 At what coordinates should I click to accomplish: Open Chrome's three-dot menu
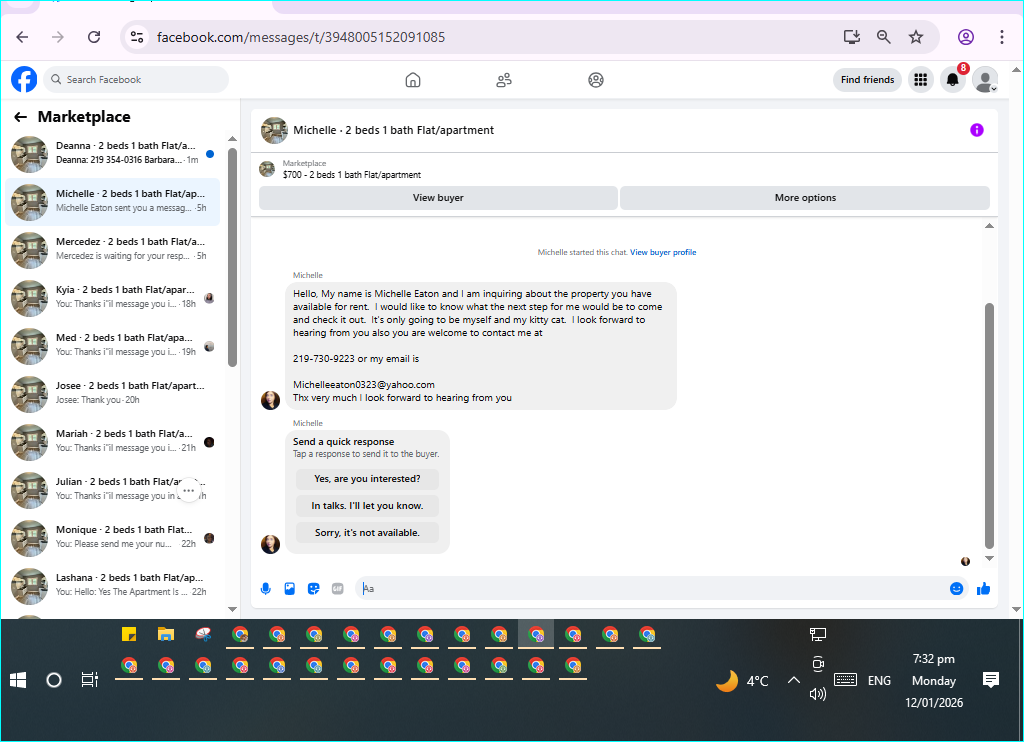(1002, 37)
